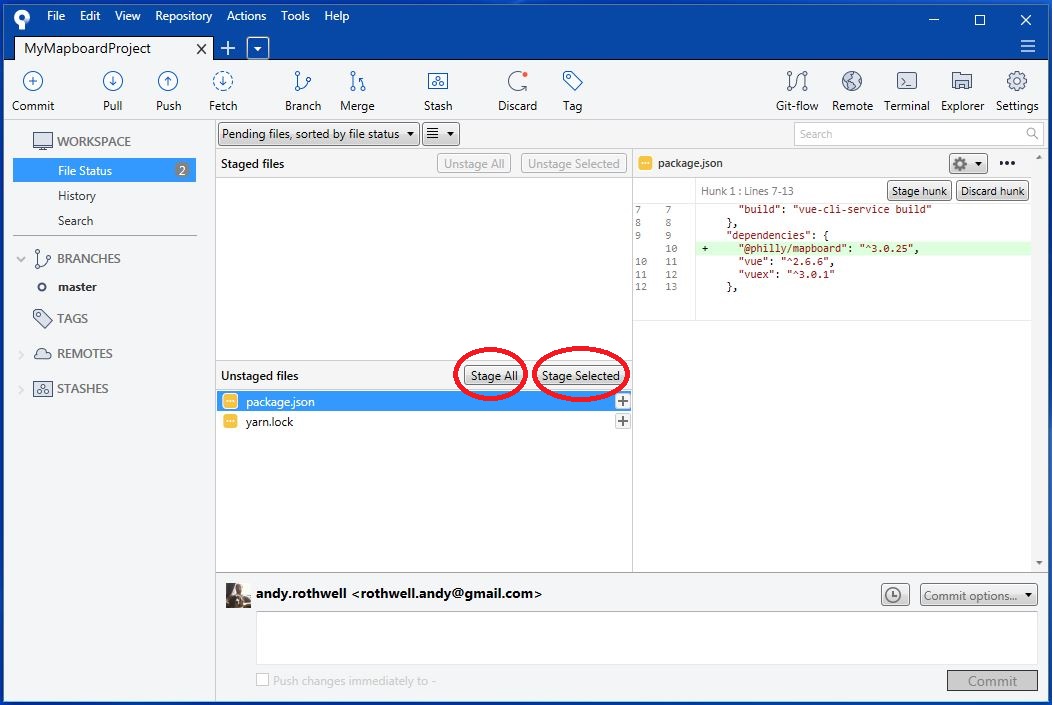This screenshot has height=705, width=1055.
Task: Select the yarn.lock unstaged file
Action: (424, 422)
